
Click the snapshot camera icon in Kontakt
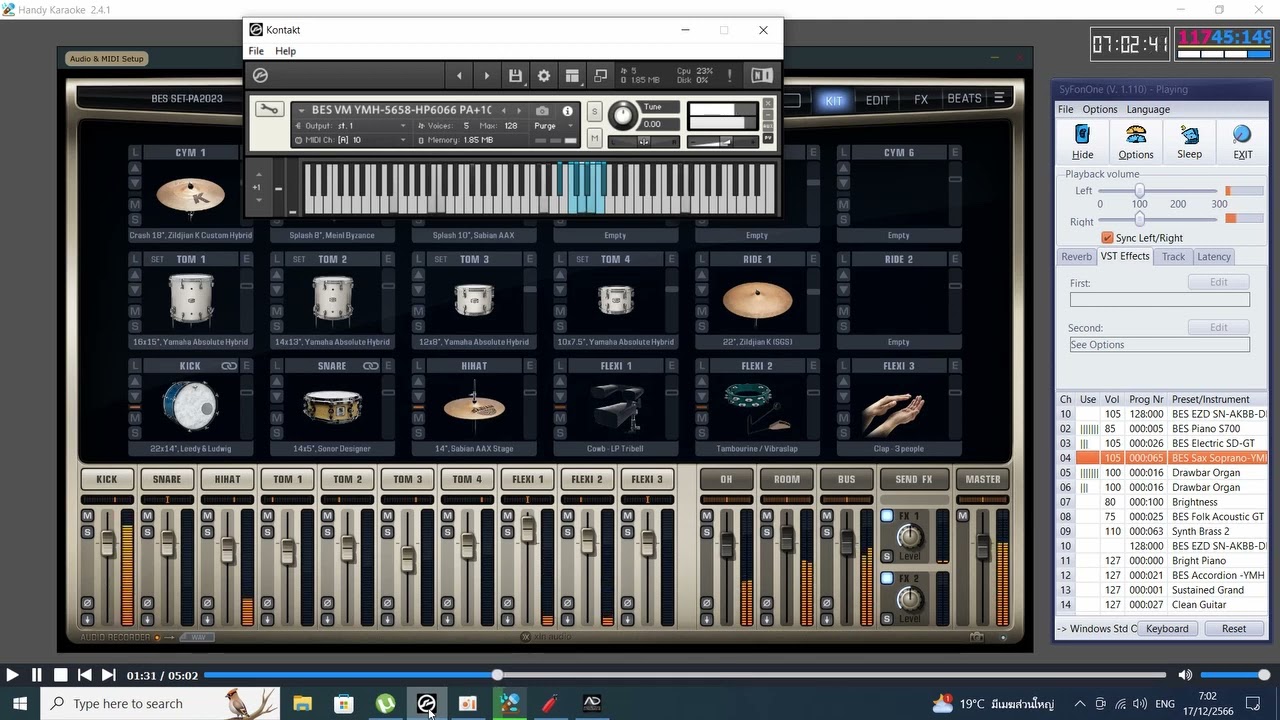click(x=542, y=111)
